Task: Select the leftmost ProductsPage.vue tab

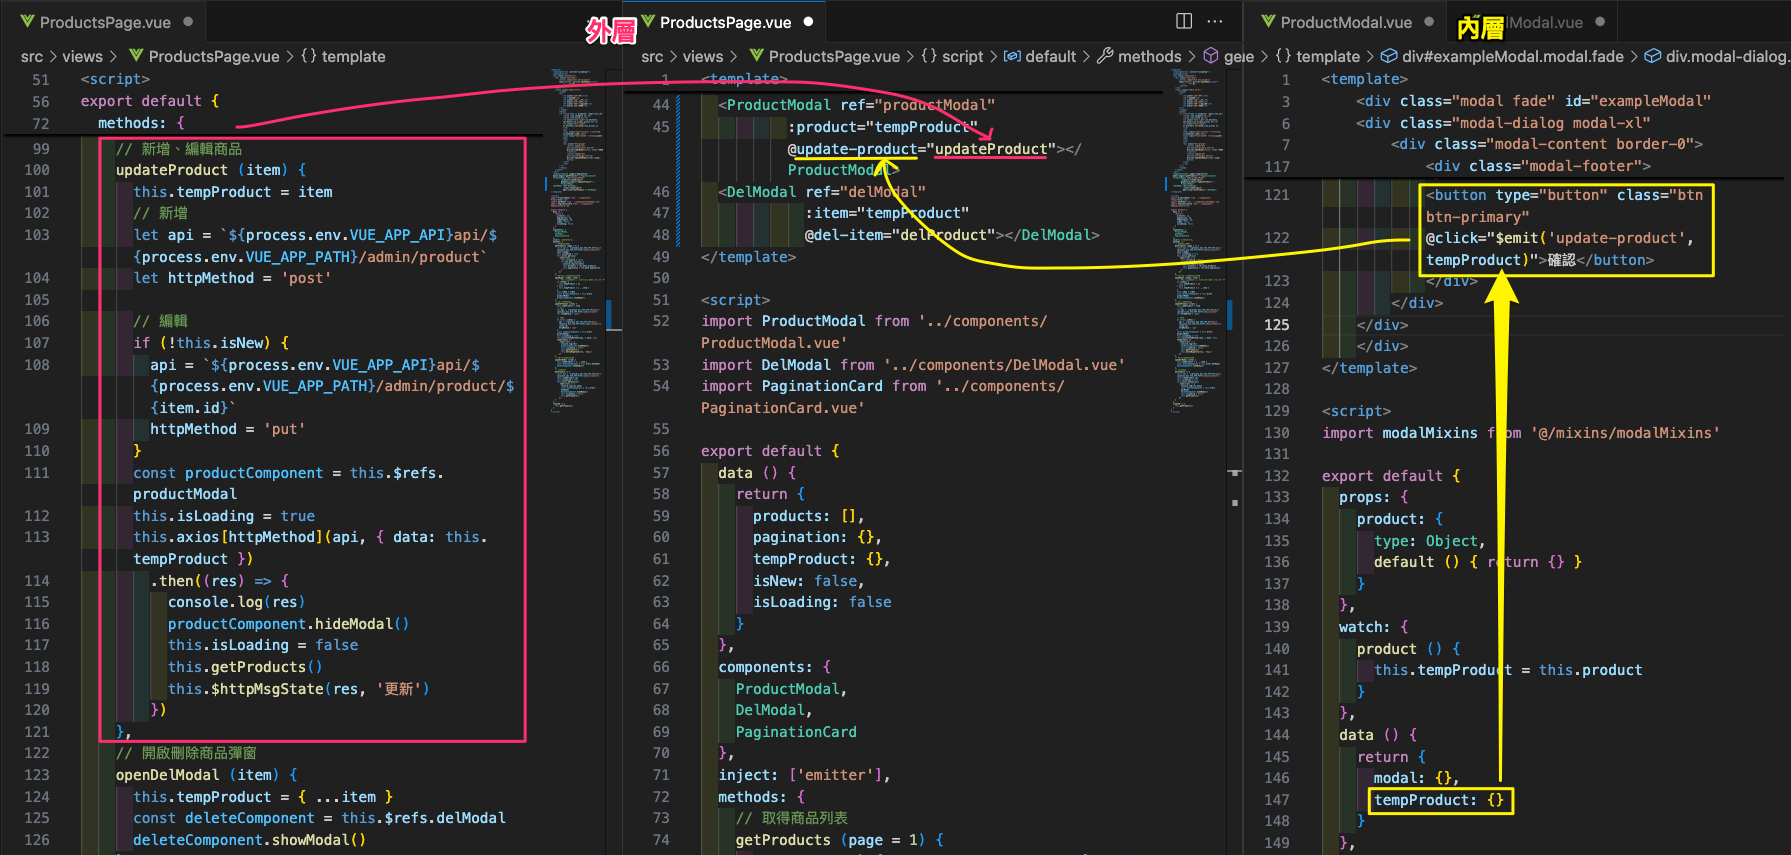Action: click(104, 22)
